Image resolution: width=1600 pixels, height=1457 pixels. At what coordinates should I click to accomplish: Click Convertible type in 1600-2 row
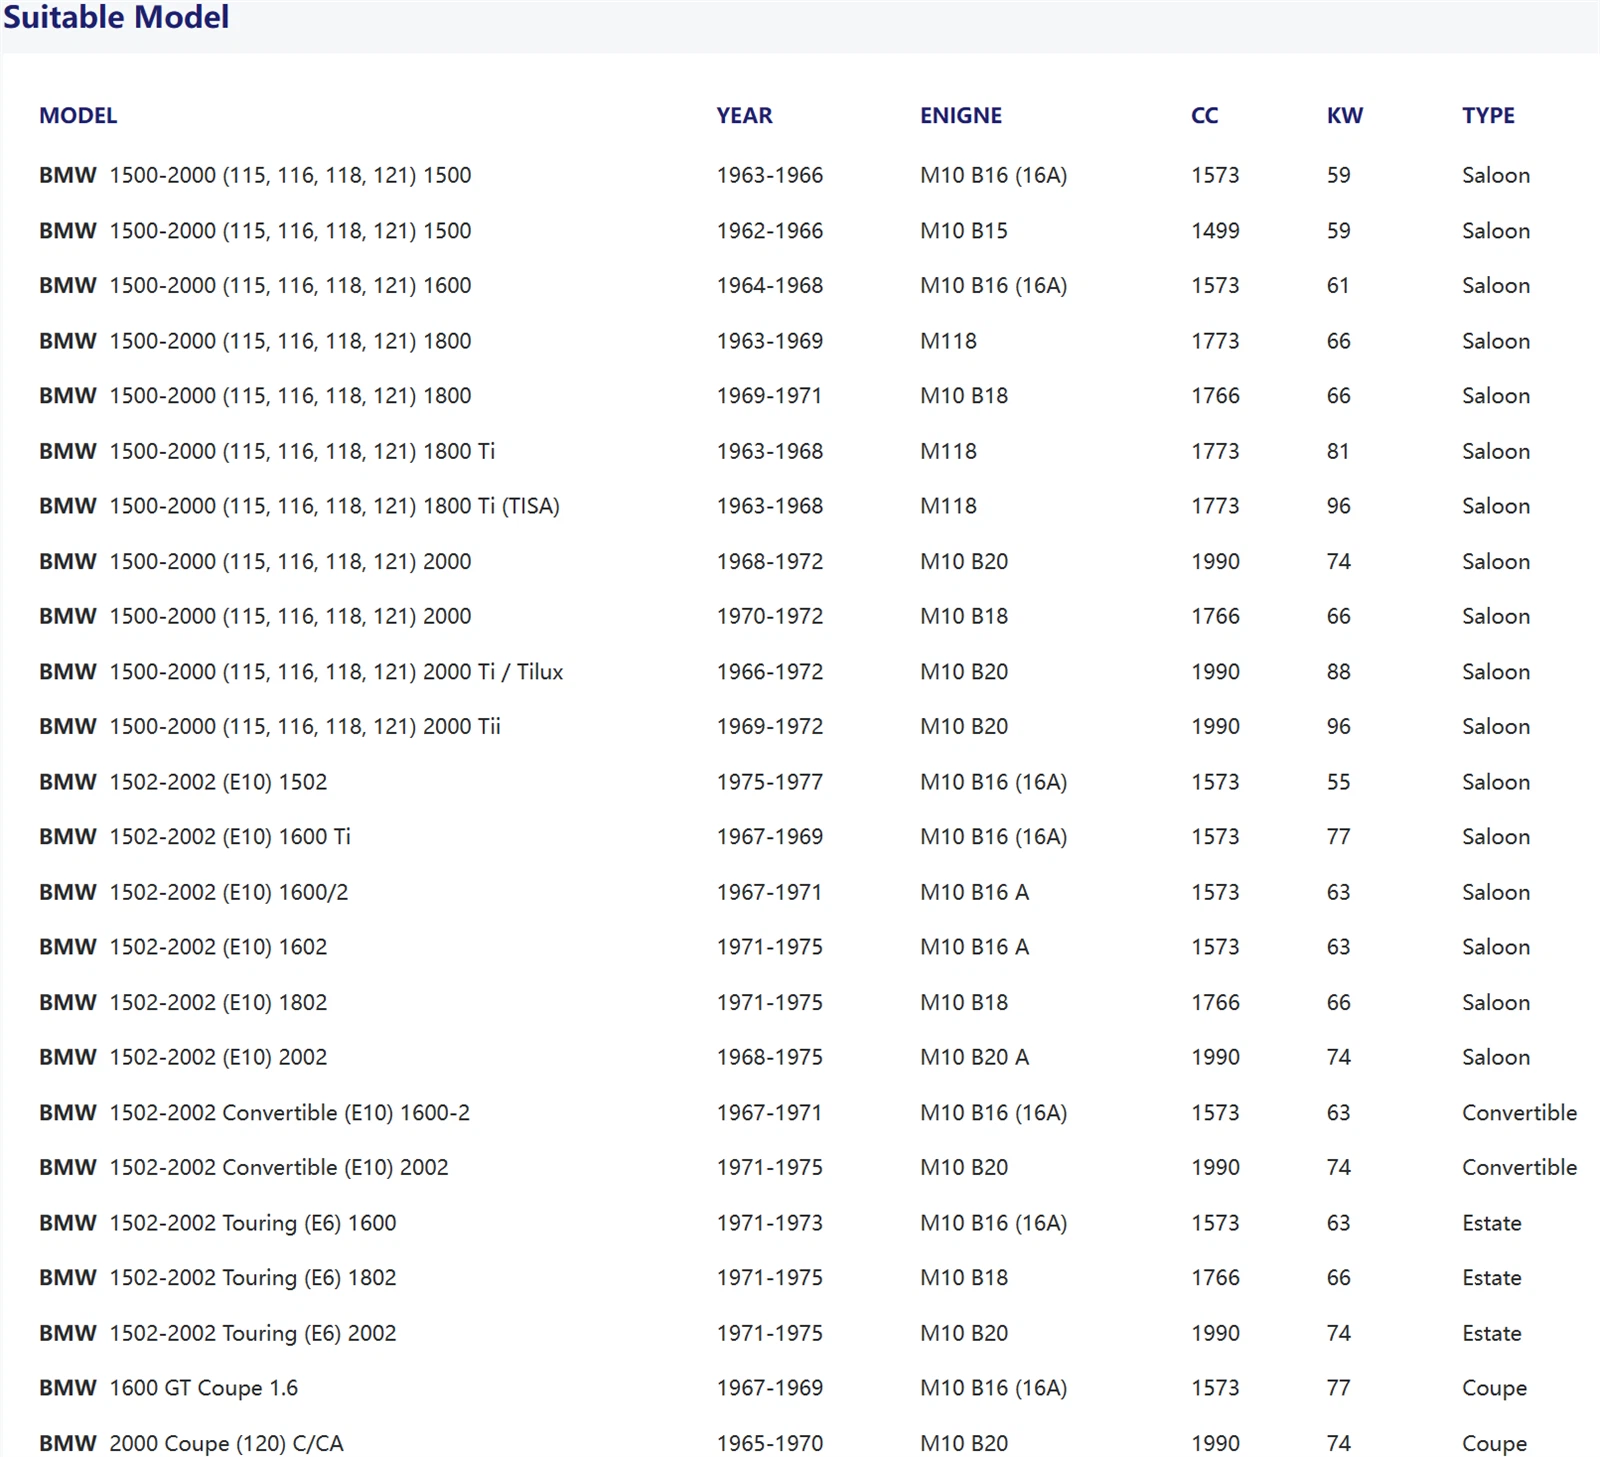tap(1519, 1113)
